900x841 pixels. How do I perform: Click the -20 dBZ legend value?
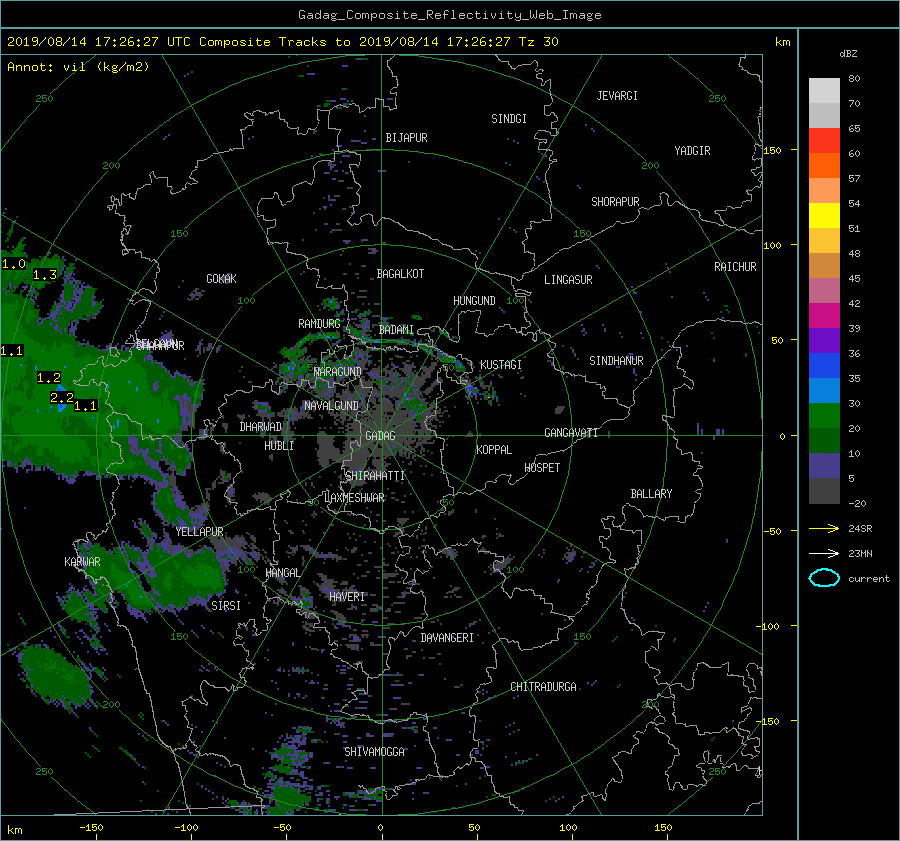tap(856, 503)
